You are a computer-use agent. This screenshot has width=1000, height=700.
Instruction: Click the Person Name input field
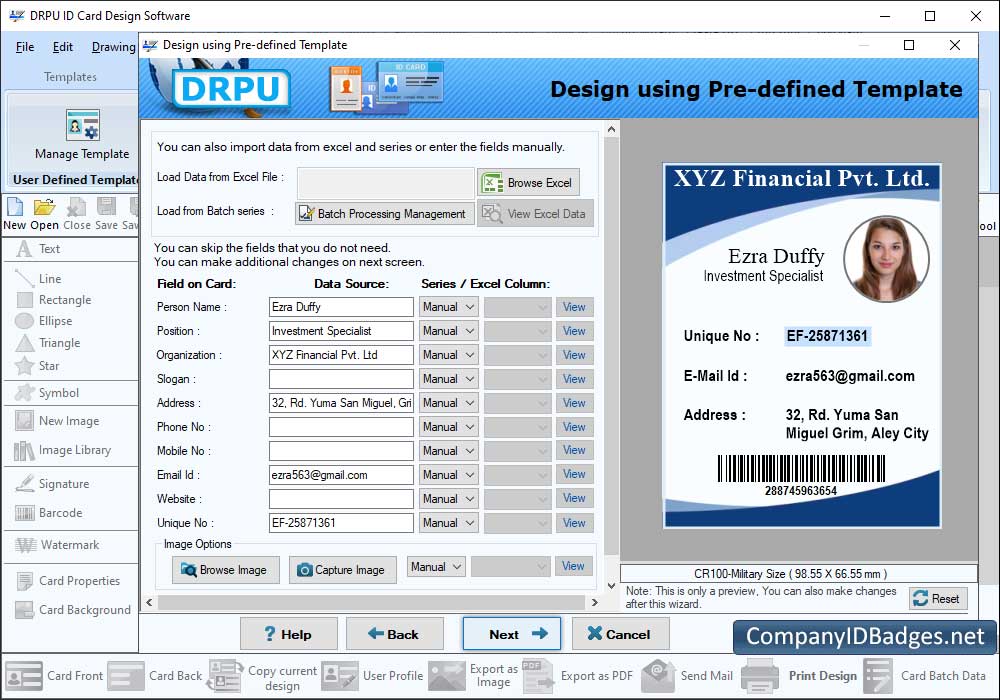pyautogui.click(x=341, y=307)
